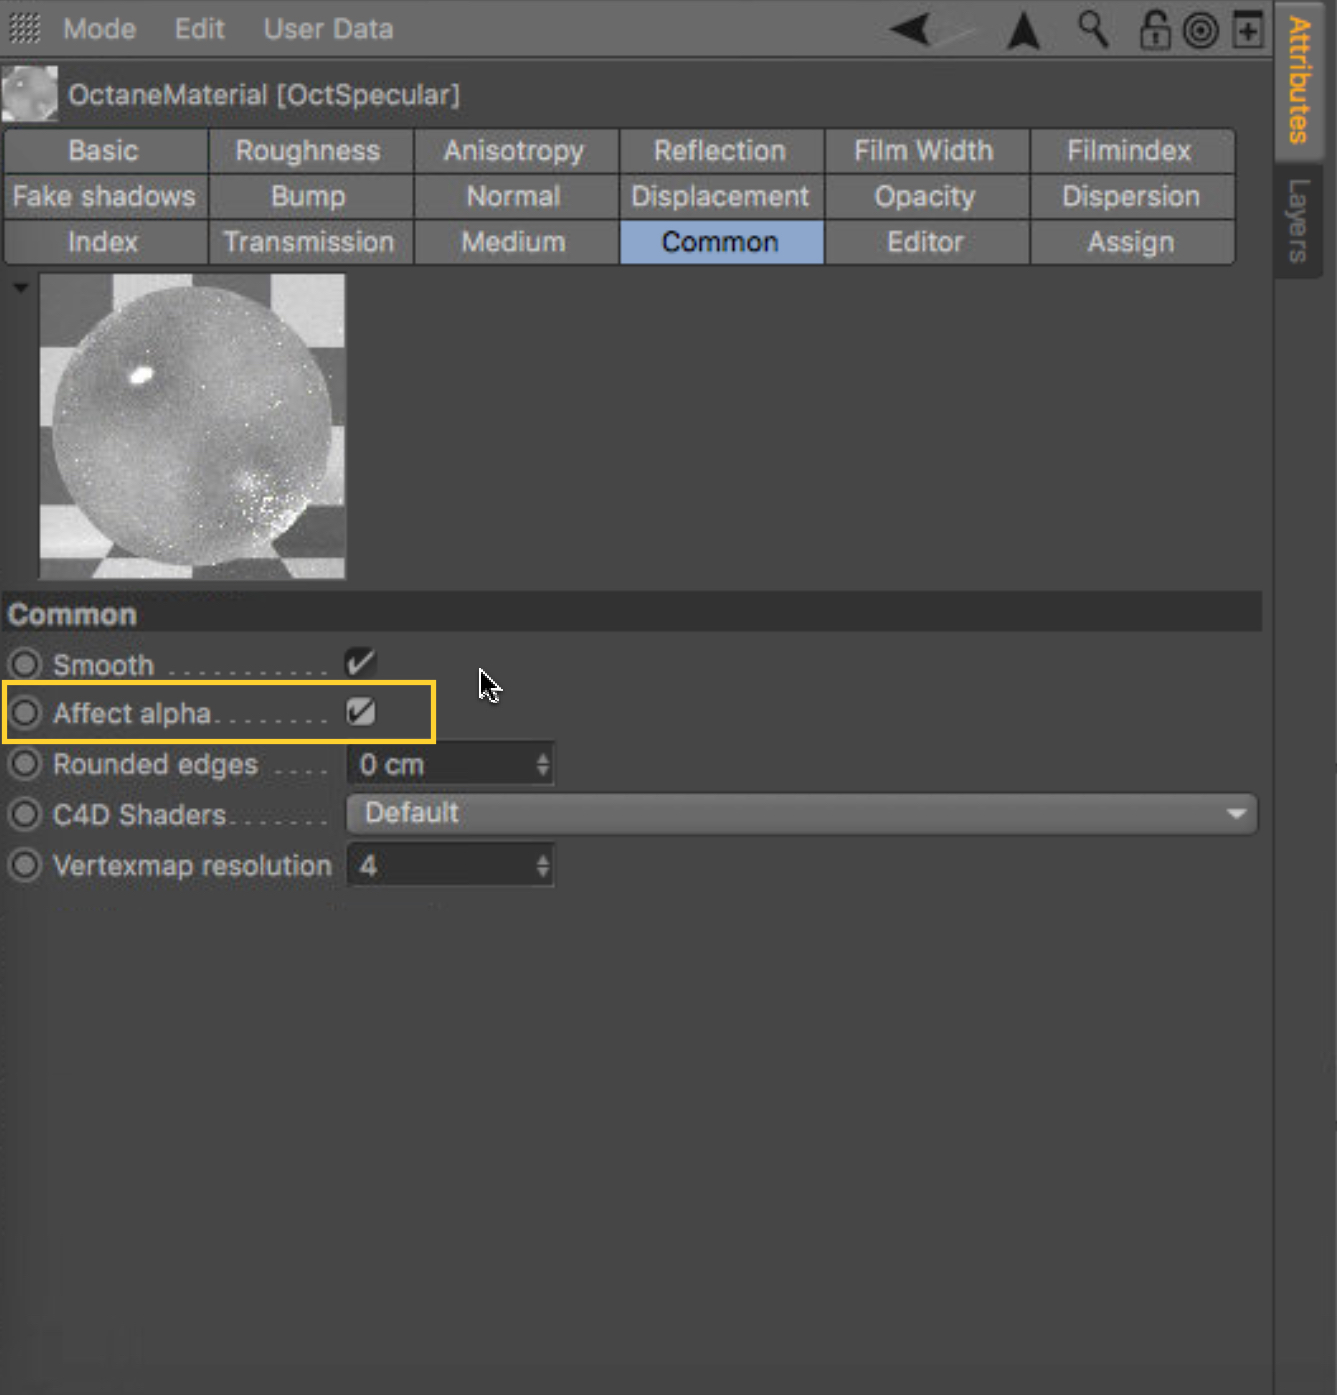This screenshot has height=1395, width=1337.
Task: Toggle the C4D Shaders animation dot
Action: click(25, 814)
